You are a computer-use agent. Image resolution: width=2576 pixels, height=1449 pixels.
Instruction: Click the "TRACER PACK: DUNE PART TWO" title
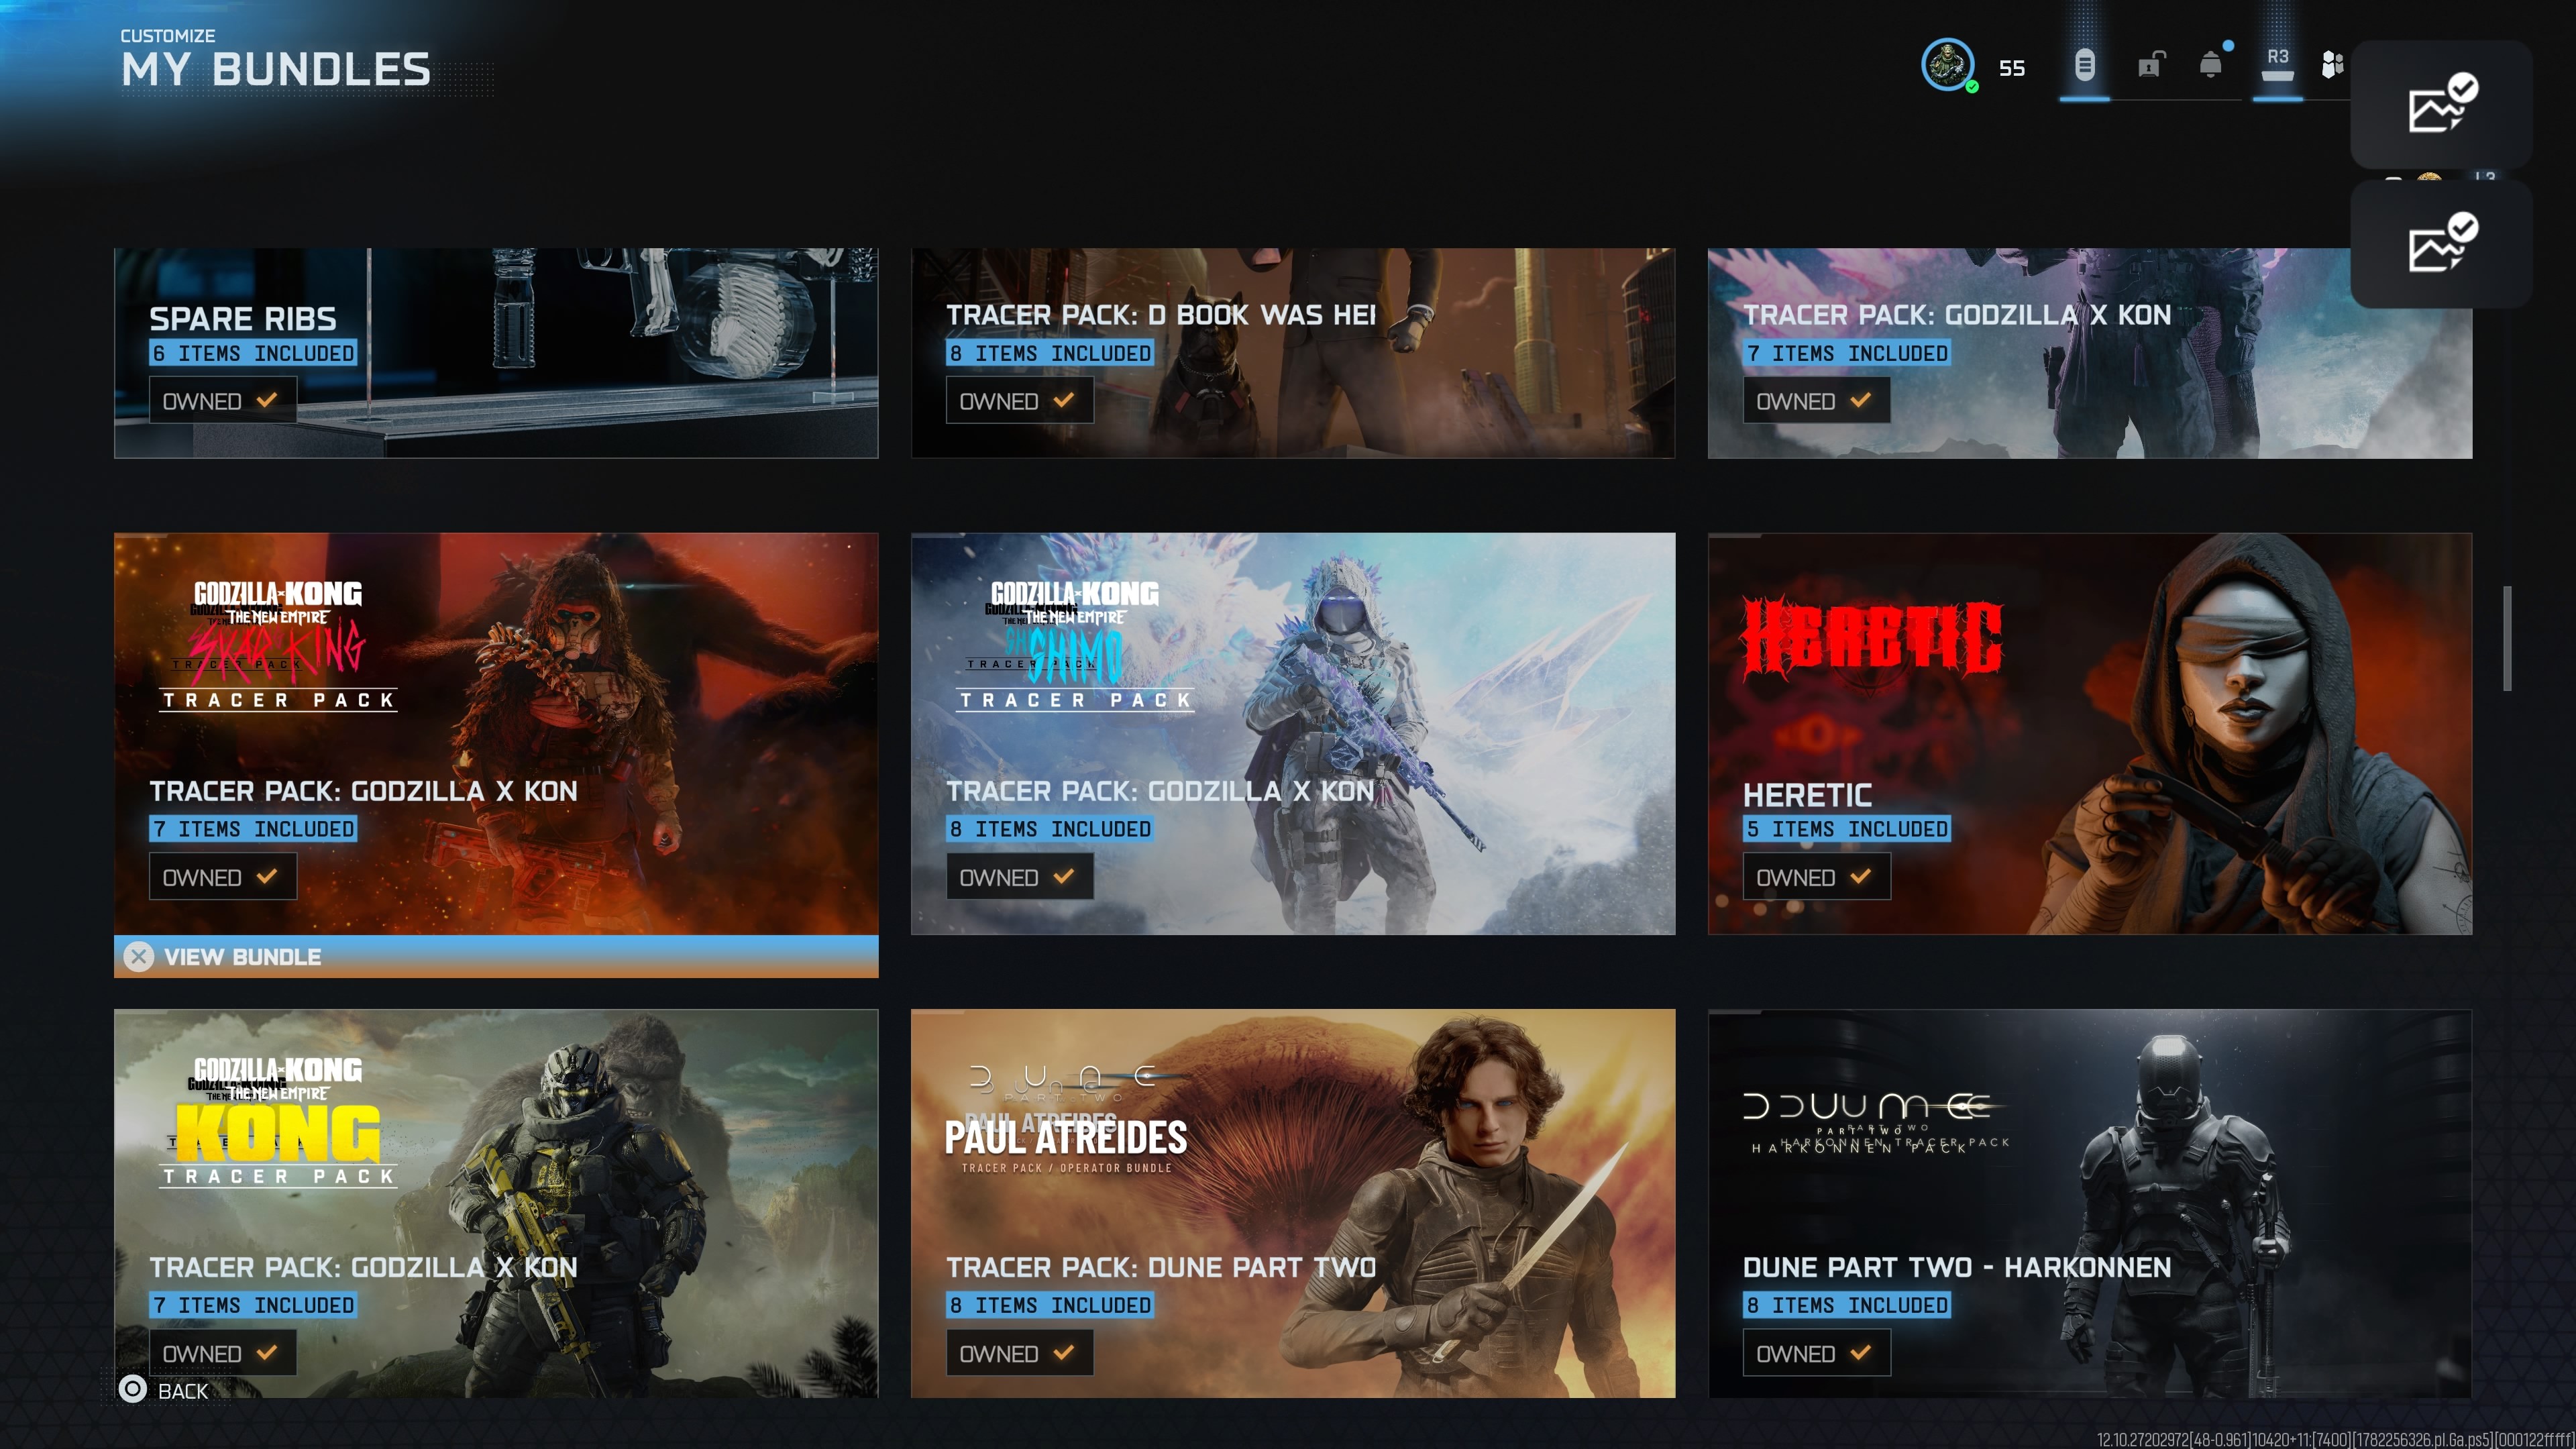click(1161, 1267)
